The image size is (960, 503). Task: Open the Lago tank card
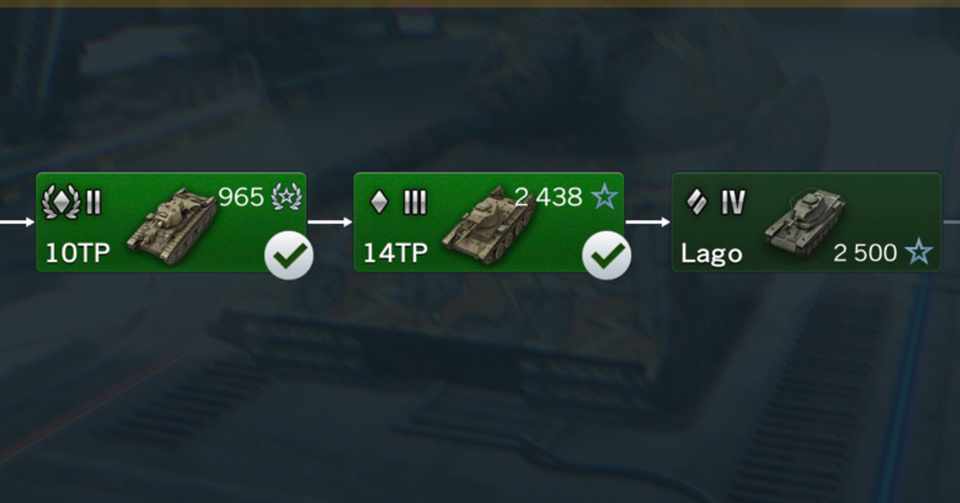(806, 222)
